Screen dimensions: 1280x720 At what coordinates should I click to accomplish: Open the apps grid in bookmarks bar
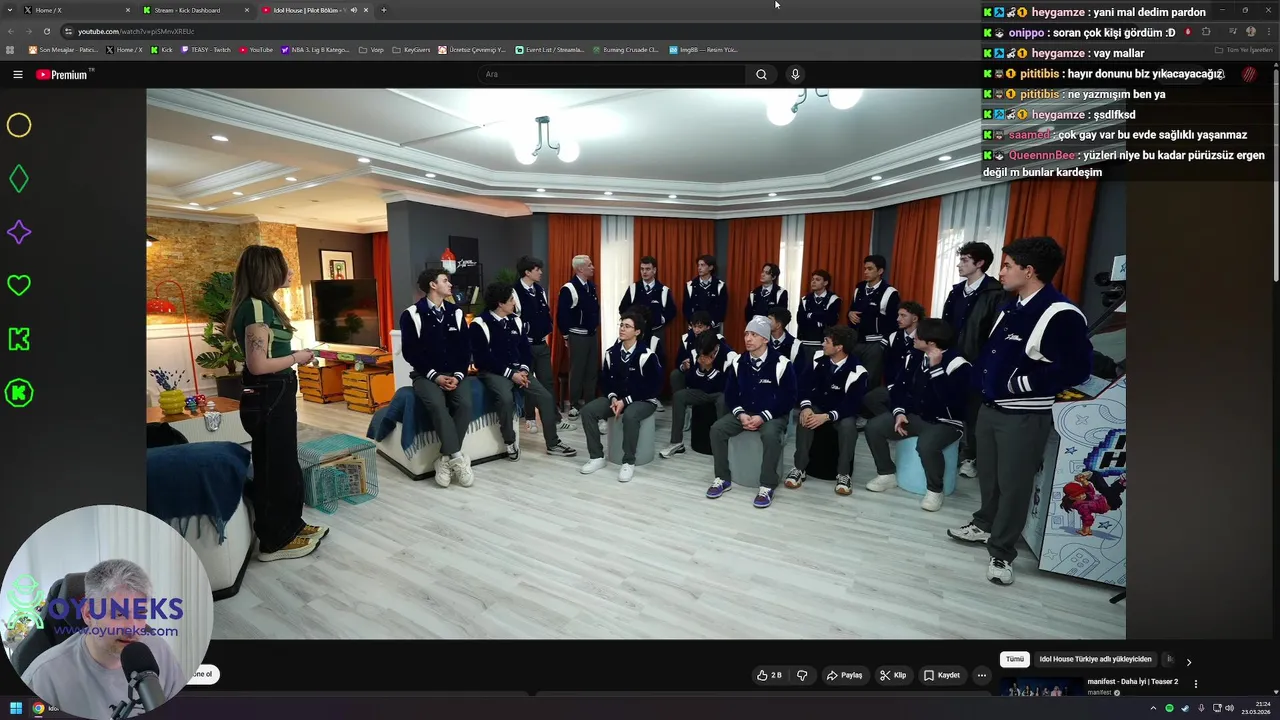pyautogui.click(x=11, y=49)
